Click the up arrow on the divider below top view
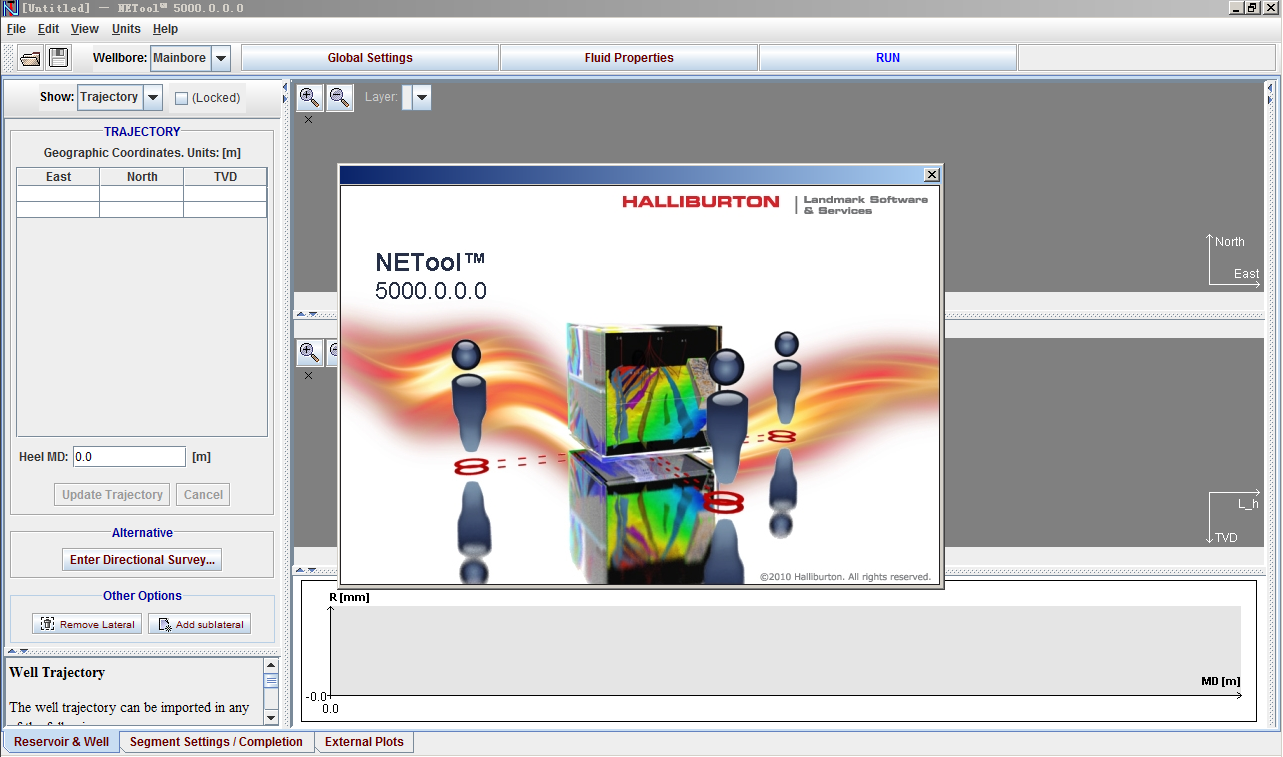The image size is (1283, 757). click(300, 314)
